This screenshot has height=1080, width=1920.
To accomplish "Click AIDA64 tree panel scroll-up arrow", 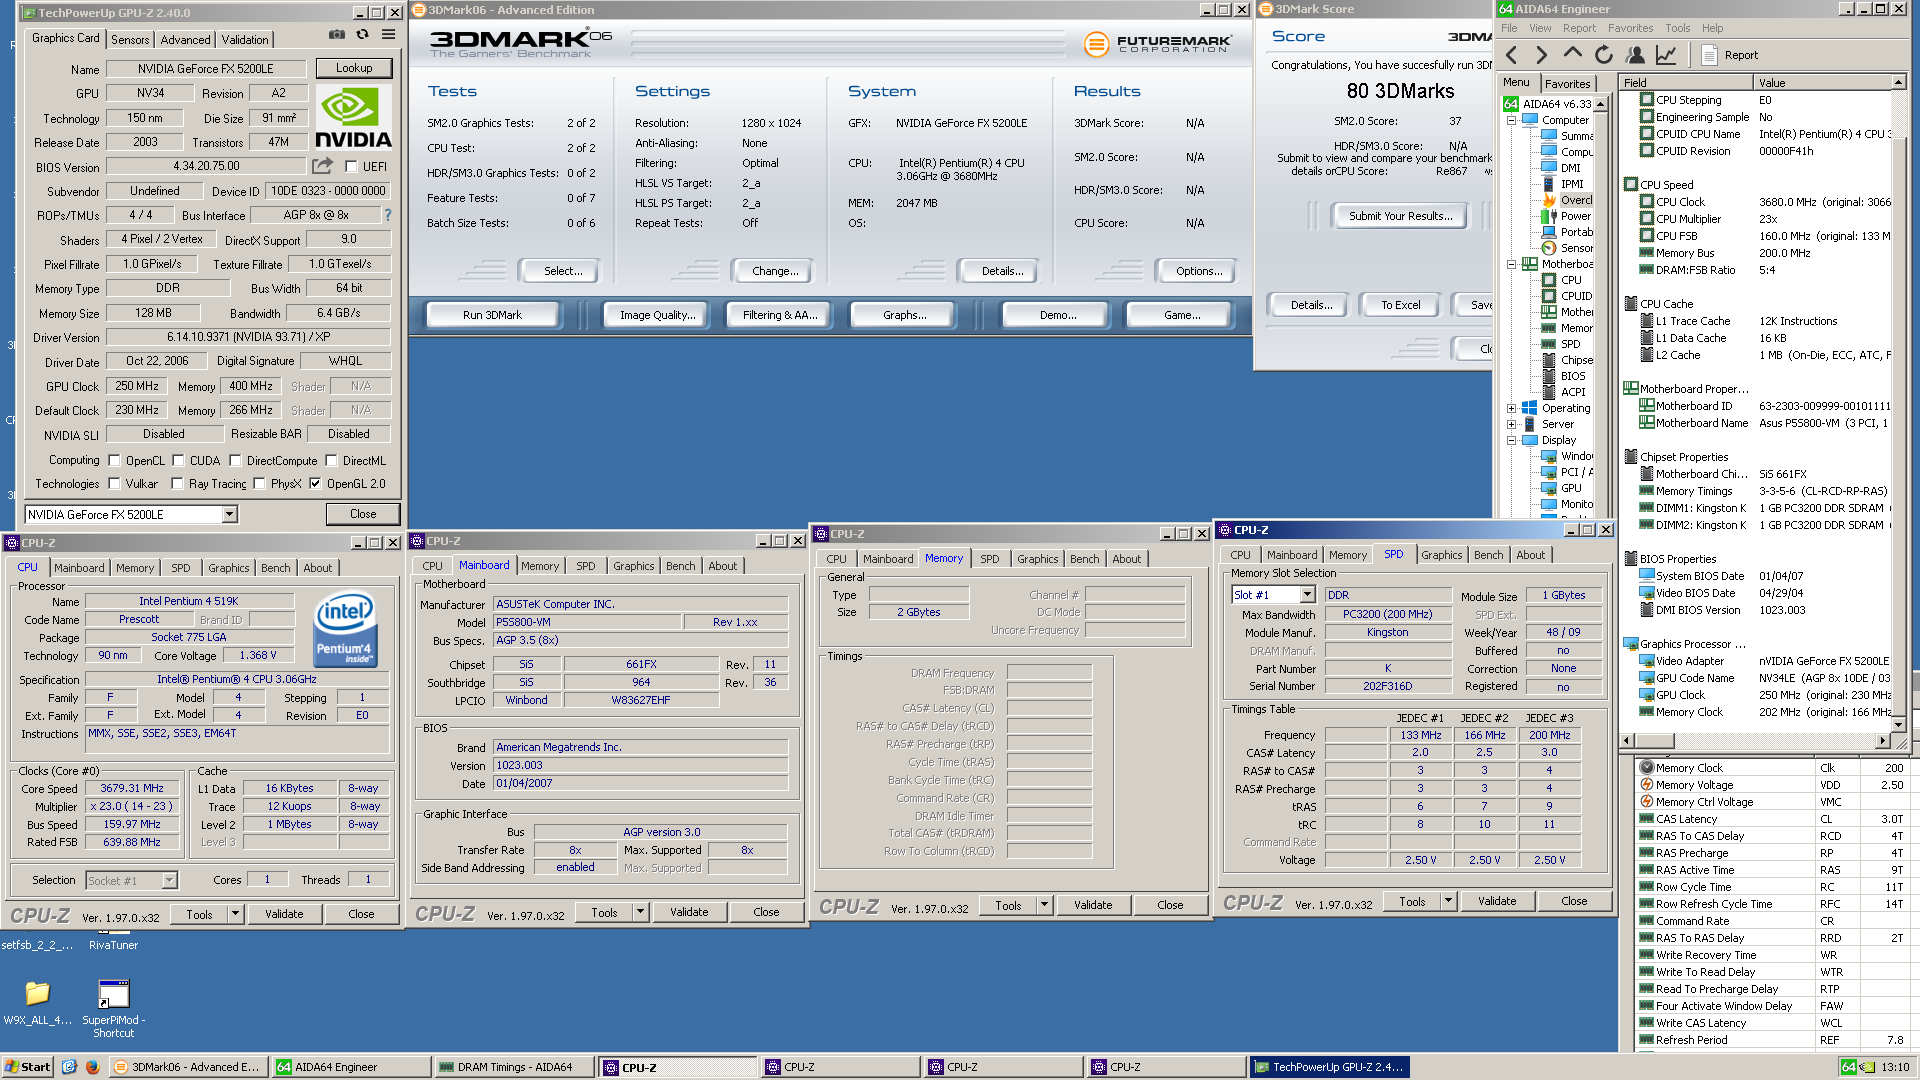I will (x=1601, y=104).
